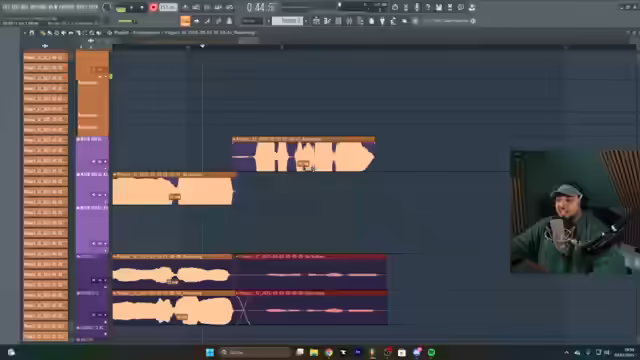Screen dimensions: 640x360
Task: Open the piano roll icon in toolbar
Action: (x=327, y=21)
